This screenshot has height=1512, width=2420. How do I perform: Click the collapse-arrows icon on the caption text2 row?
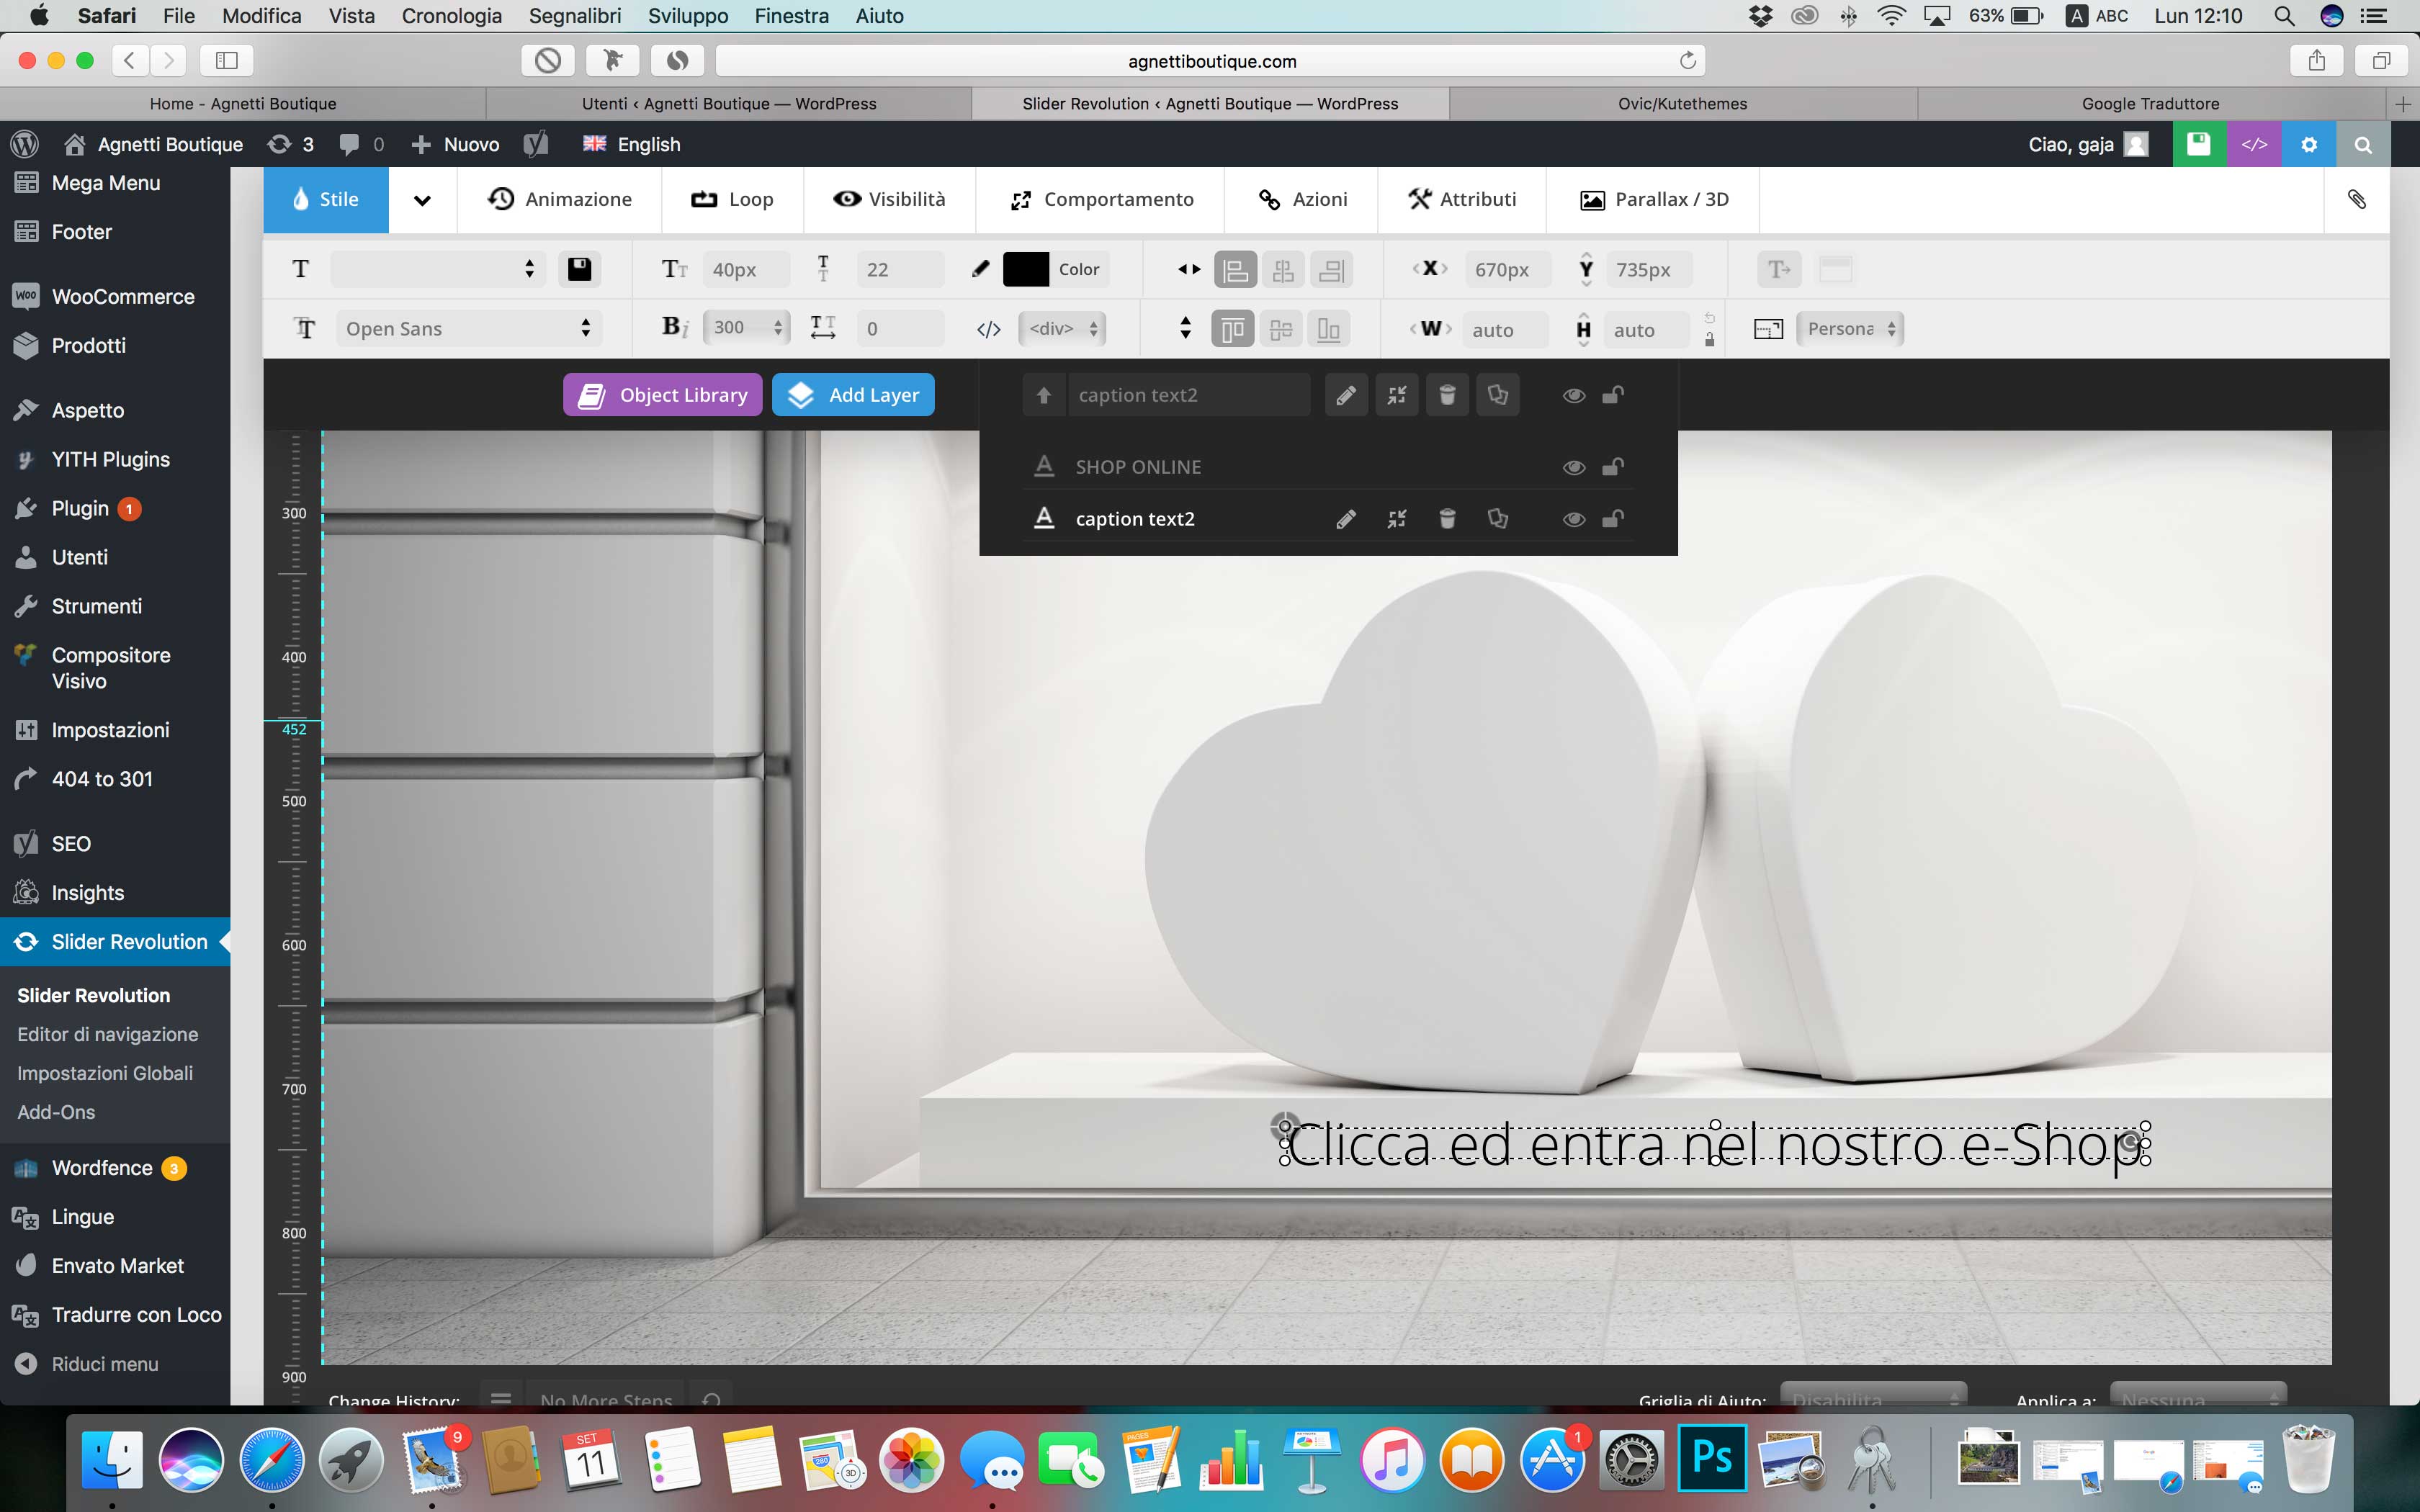[x=1397, y=518]
